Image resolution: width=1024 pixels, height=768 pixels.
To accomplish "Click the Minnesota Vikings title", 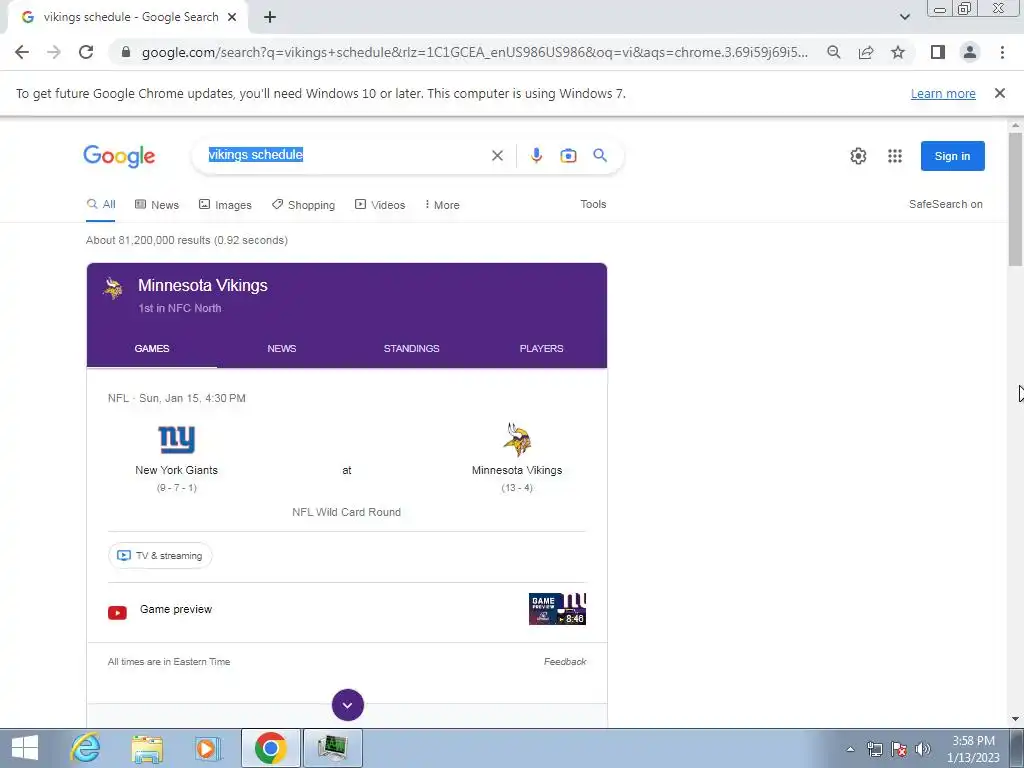I will tap(202, 285).
